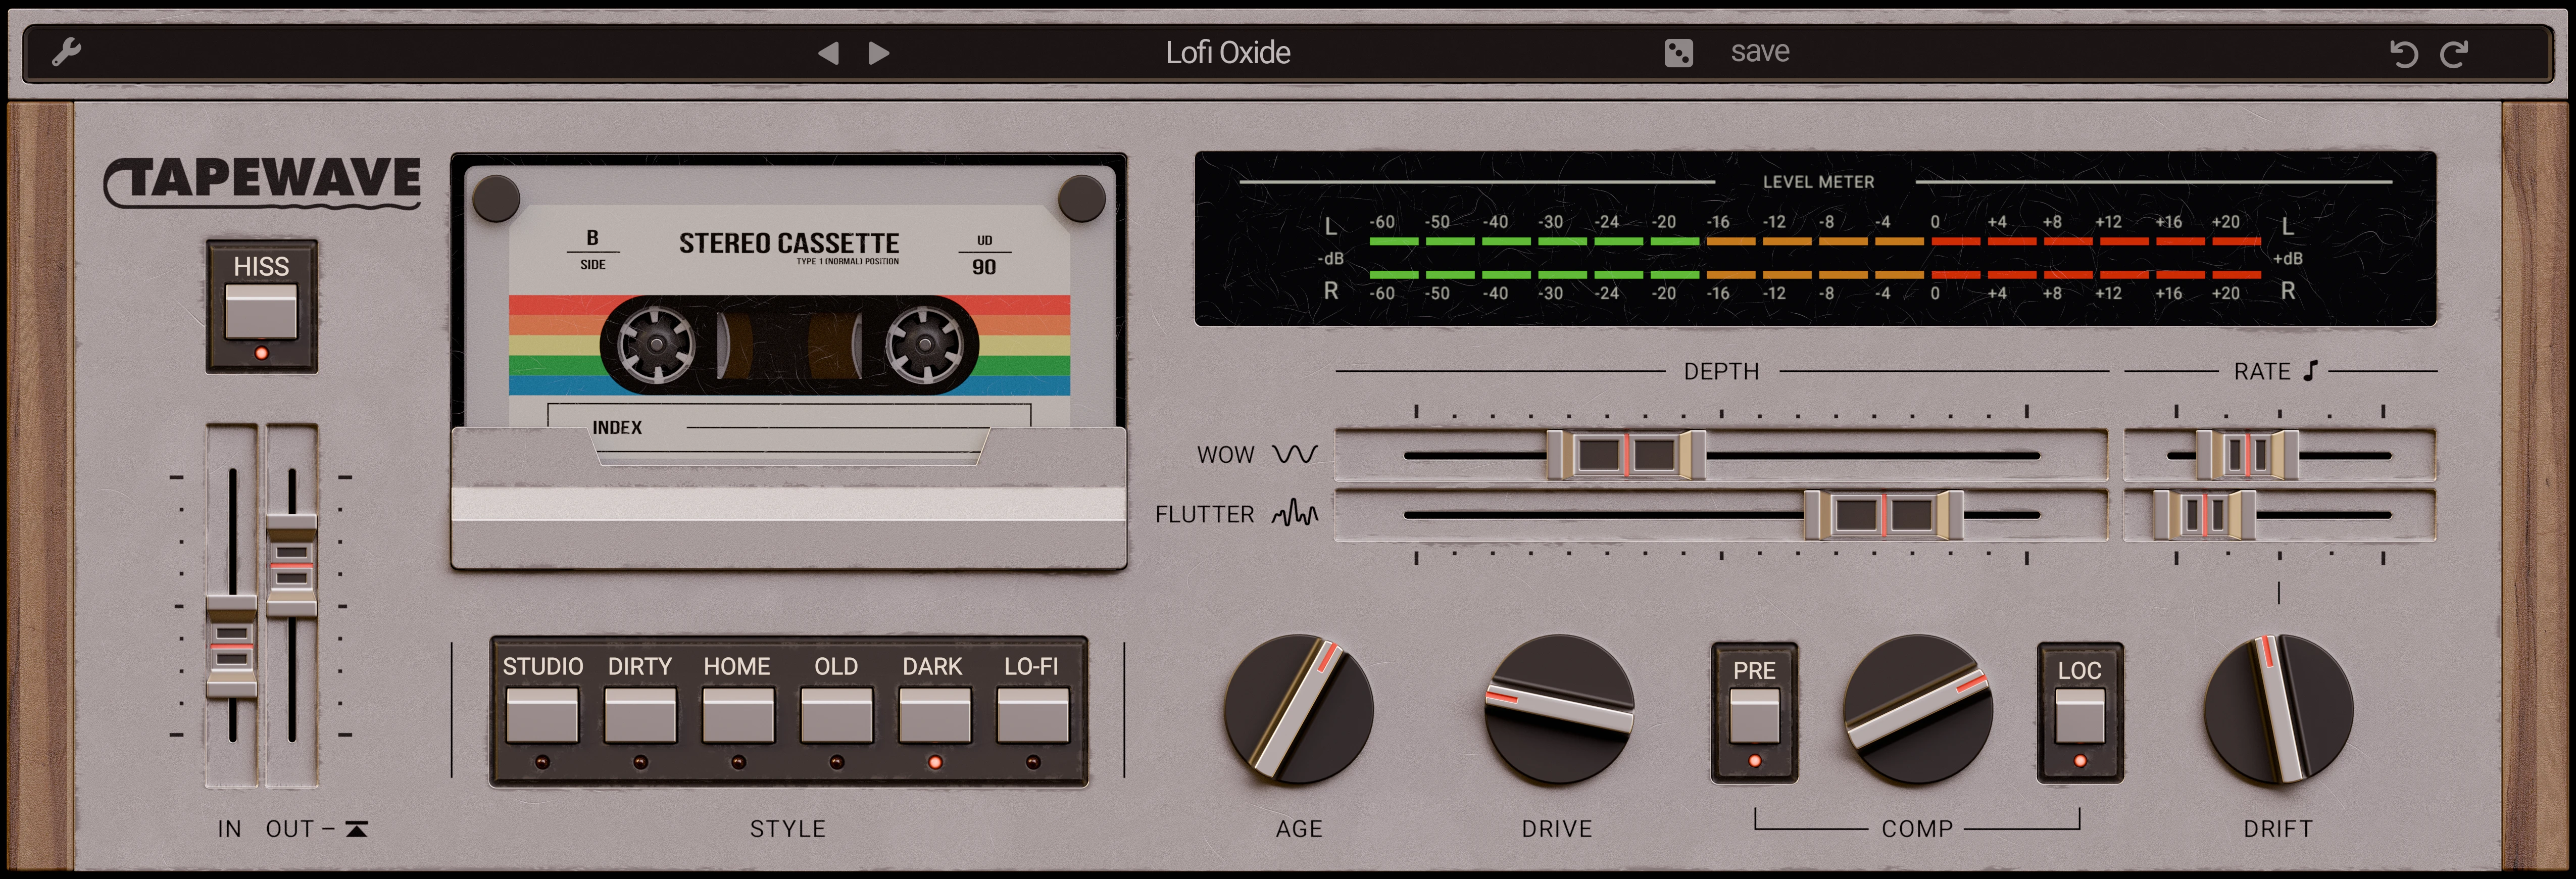2576x879 pixels.
Task: Select the OLD style button
Action: coord(836,715)
